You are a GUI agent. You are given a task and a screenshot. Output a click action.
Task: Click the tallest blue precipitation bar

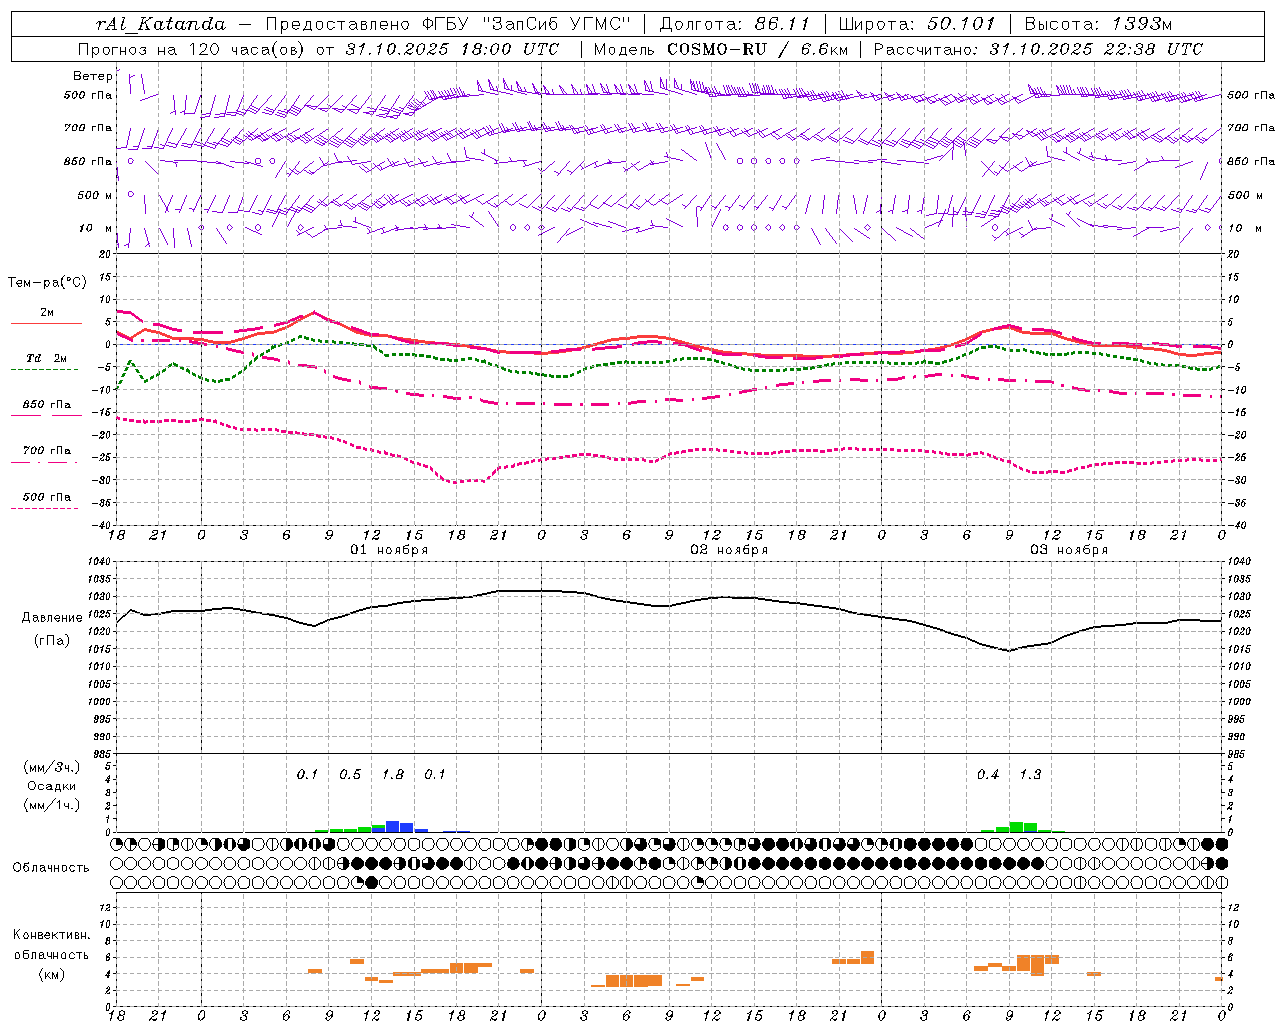393,826
